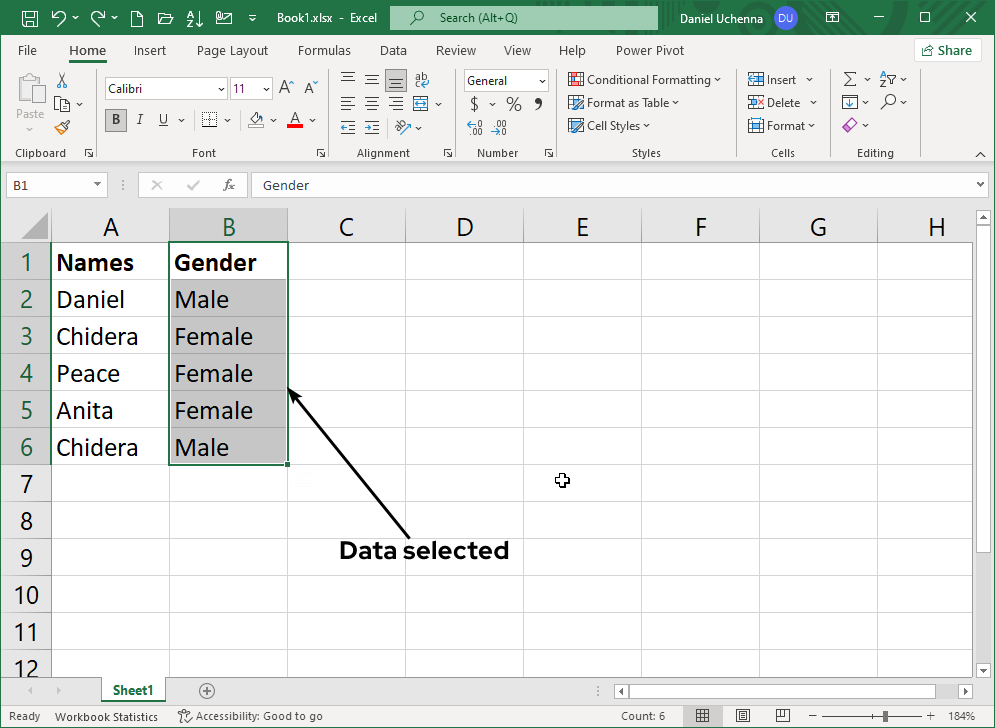The image size is (995, 728).
Task: Apply percent number style
Action: coord(513,103)
